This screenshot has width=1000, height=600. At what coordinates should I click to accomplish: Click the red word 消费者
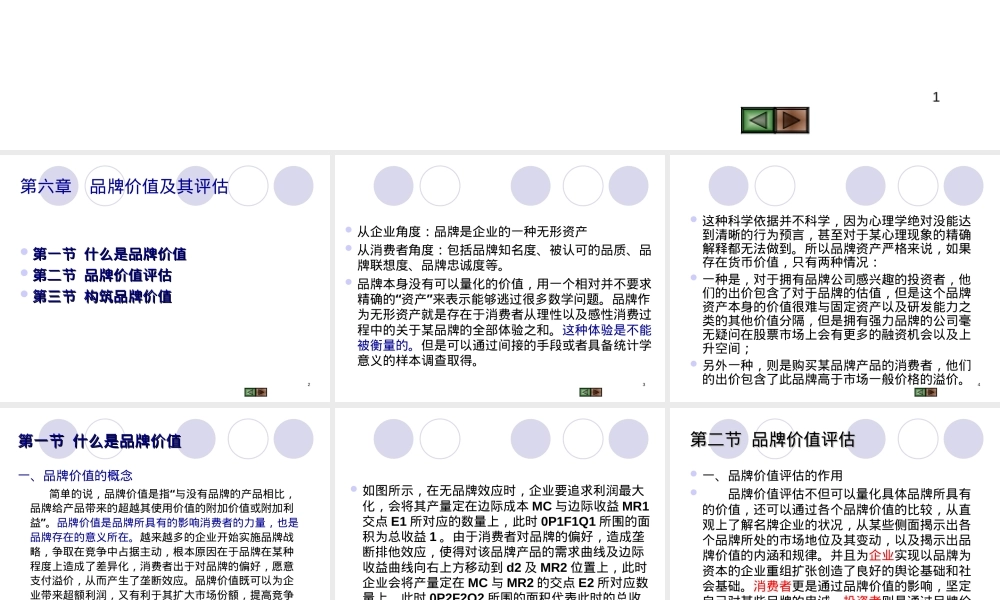(x=772, y=586)
